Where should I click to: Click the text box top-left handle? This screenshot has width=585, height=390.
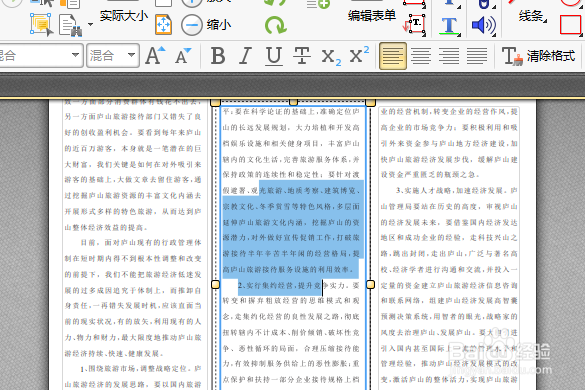tap(215, 102)
